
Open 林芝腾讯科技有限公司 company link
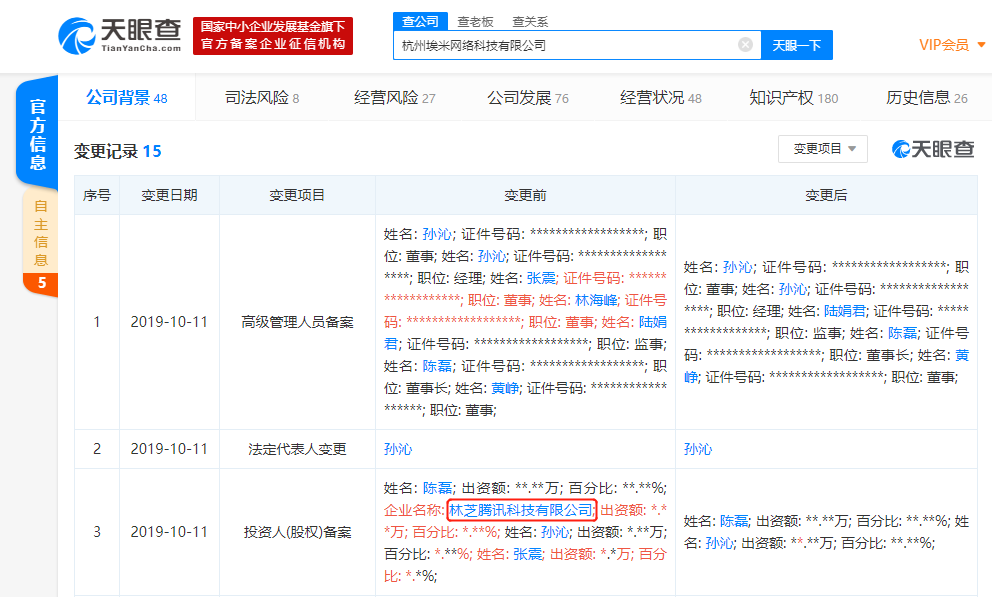click(521, 510)
